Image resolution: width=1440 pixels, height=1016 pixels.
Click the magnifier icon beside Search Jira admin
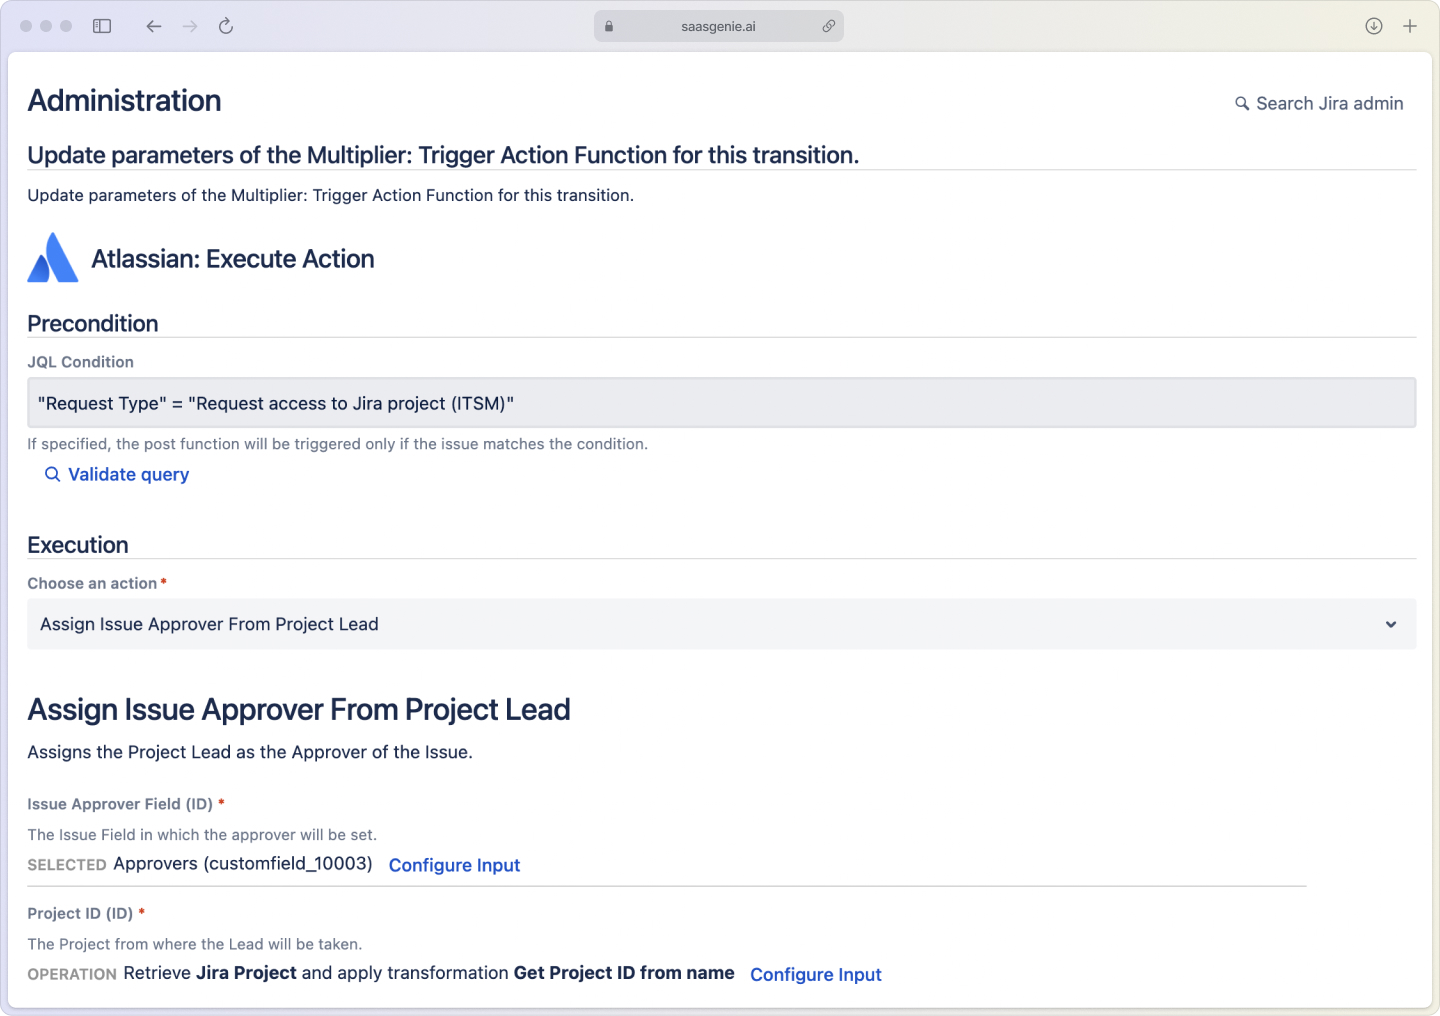tap(1242, 103)
